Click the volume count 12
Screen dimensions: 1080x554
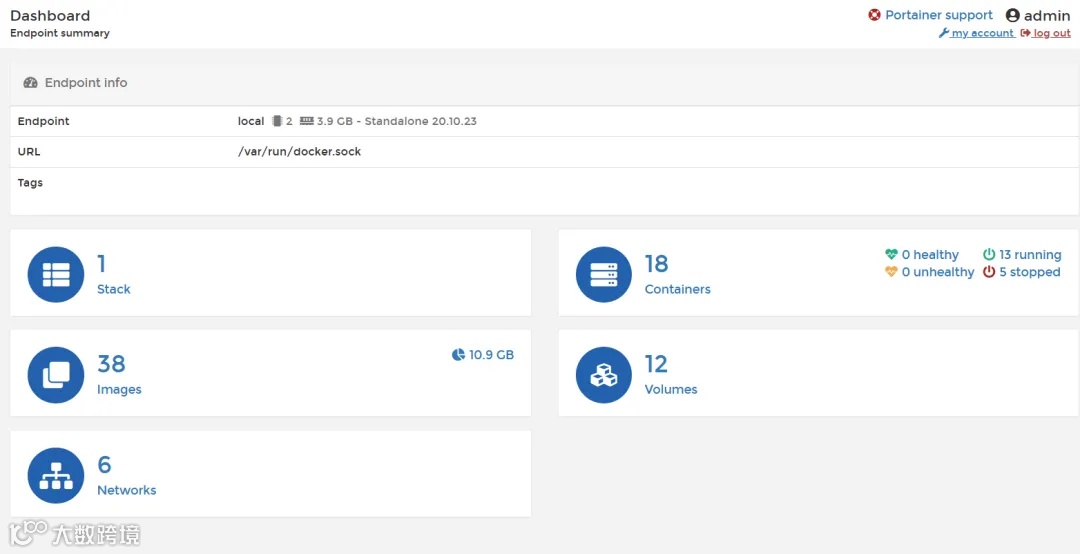[656, 364]
